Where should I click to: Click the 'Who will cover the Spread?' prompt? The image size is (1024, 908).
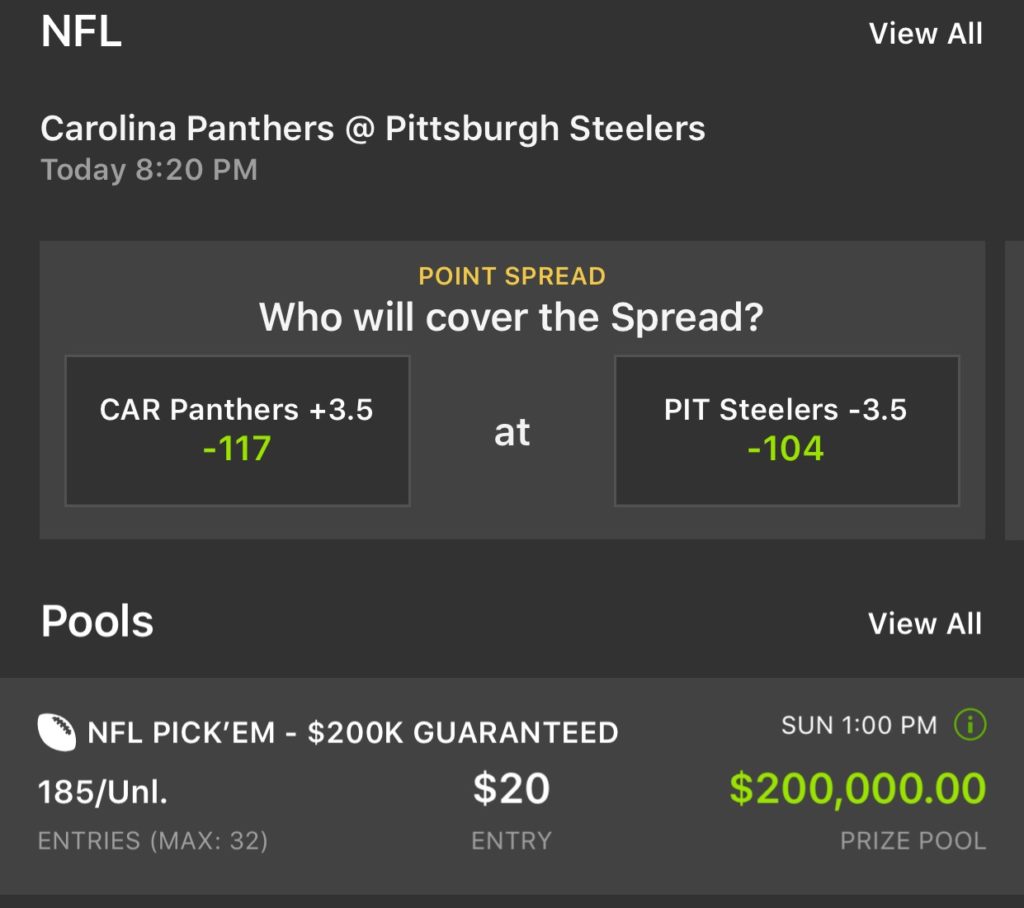click(512, 317)
